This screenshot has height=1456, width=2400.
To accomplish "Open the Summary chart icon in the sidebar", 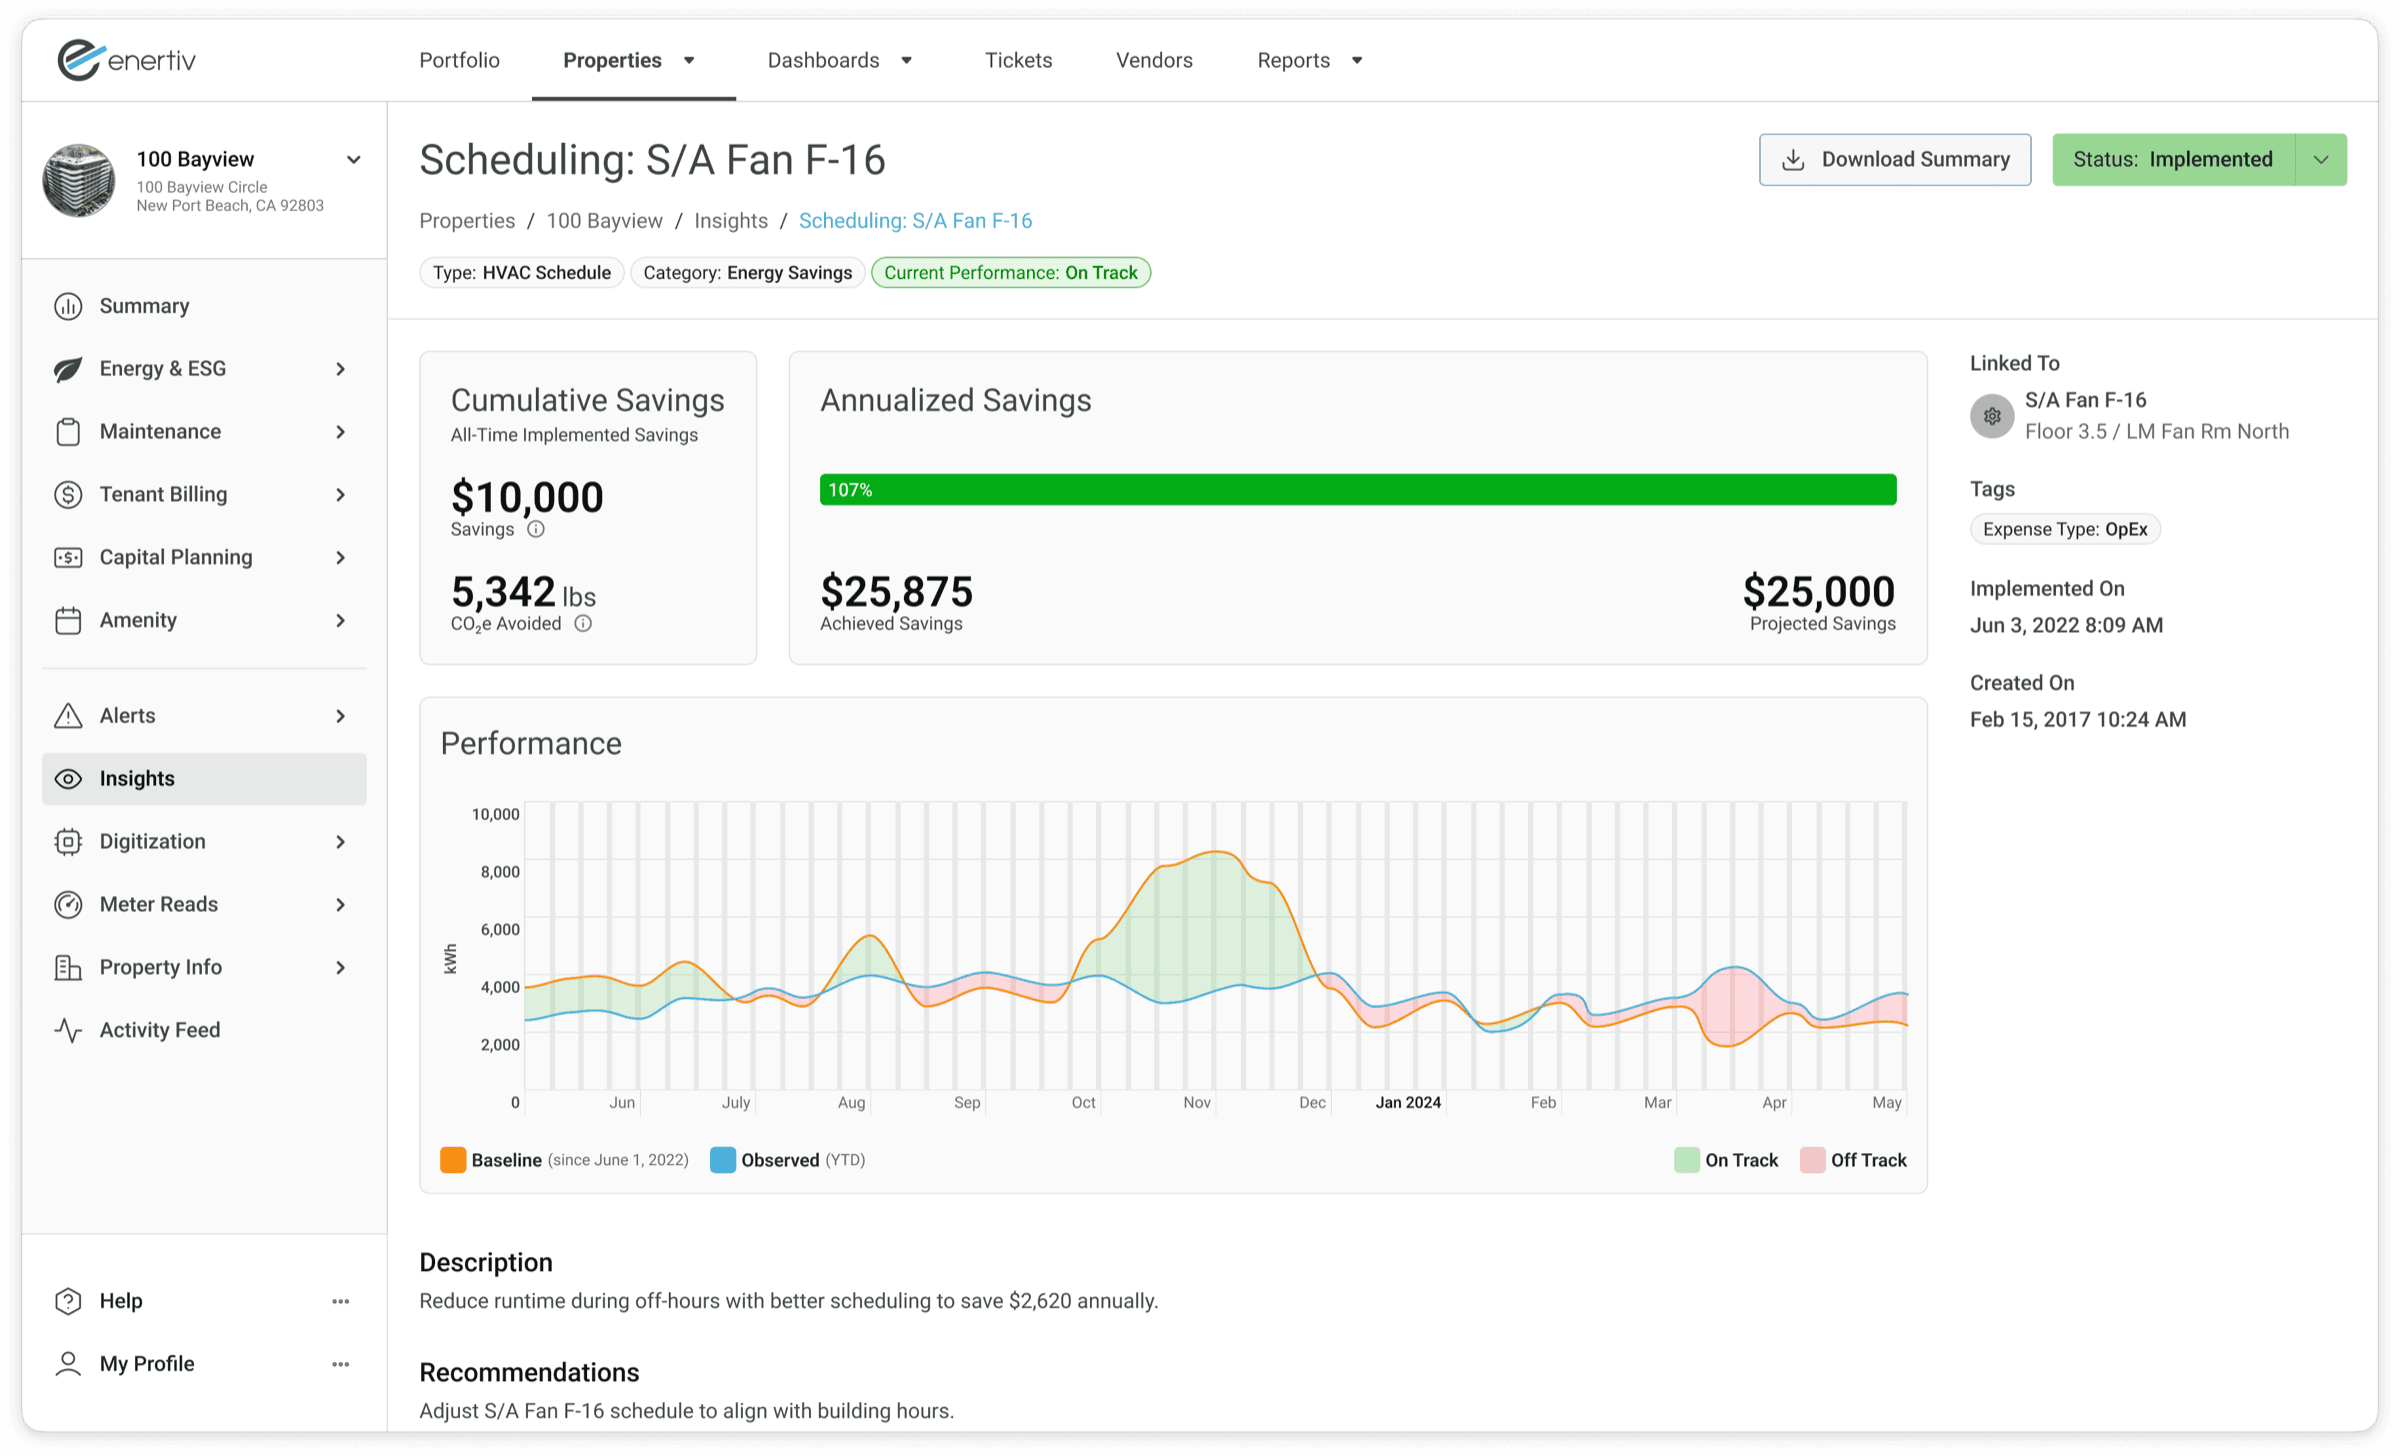I will pyautogui.click(x=68, y=306).
